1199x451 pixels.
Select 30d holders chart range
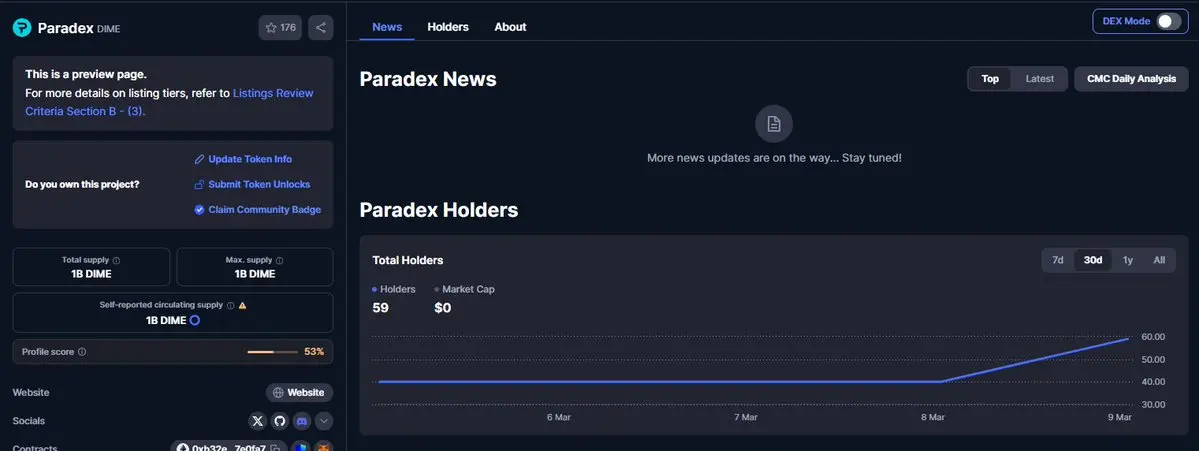[x=1093, y=260]
